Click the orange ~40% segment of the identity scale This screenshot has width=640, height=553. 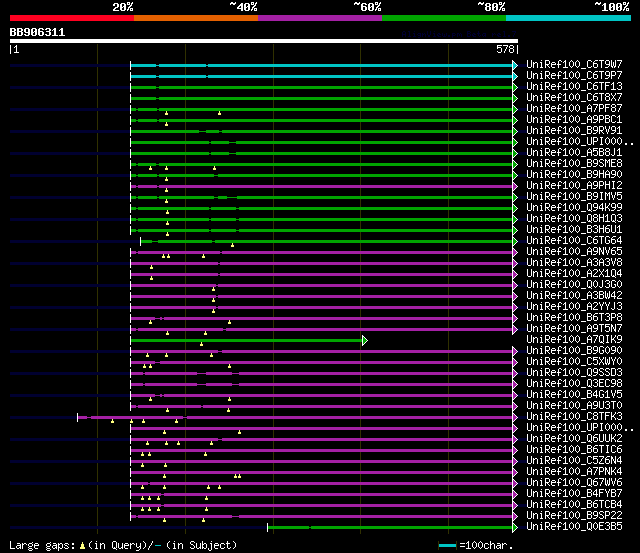(196, 18)
